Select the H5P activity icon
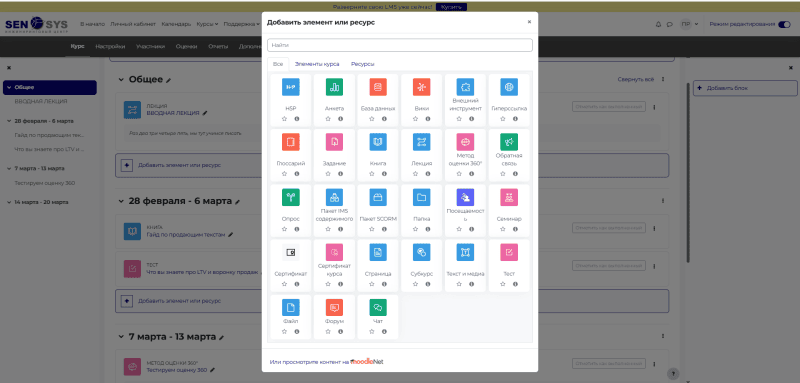Viewport: 800px width, 383px height. tap(291, 87)
